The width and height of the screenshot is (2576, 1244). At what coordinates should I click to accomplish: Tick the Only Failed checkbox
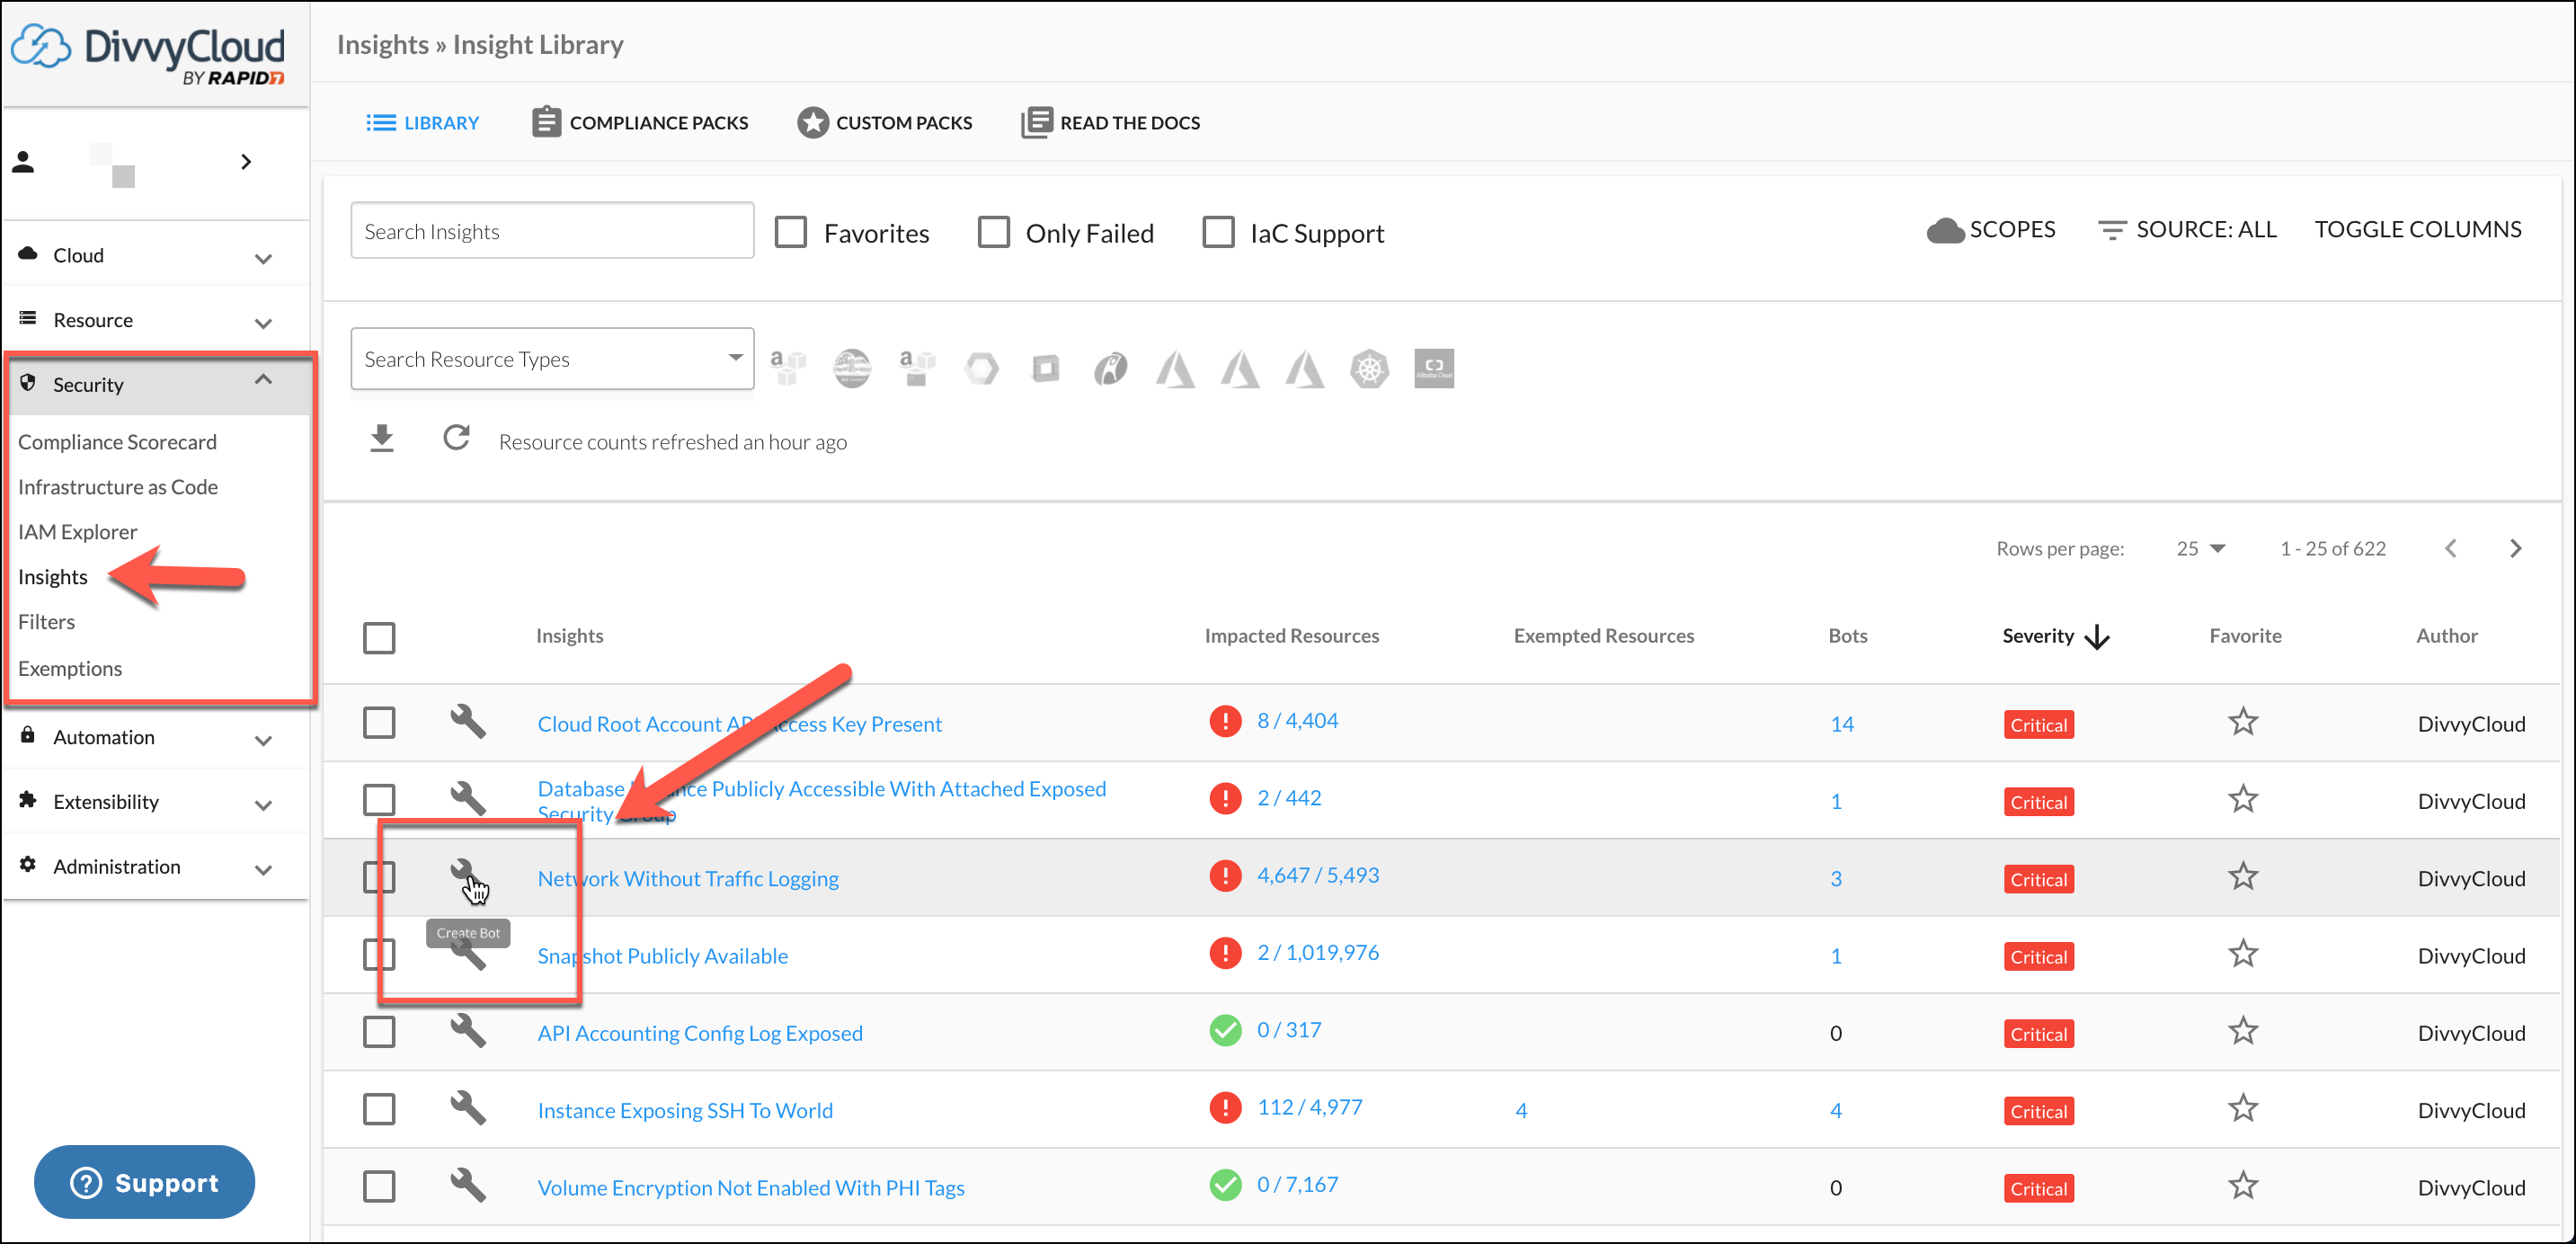993,232
